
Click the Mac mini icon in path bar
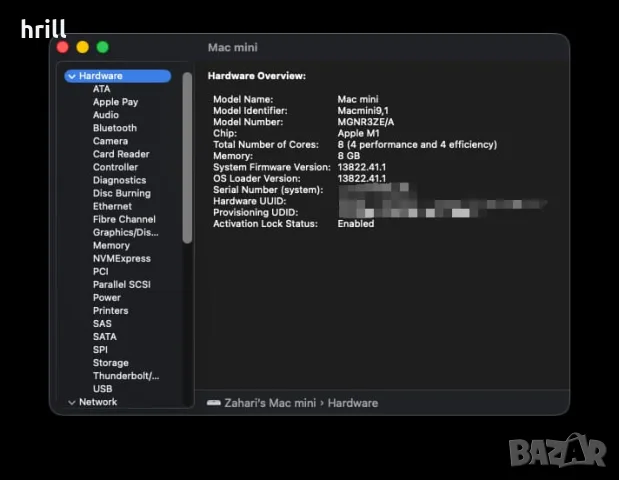coord(214,403)
